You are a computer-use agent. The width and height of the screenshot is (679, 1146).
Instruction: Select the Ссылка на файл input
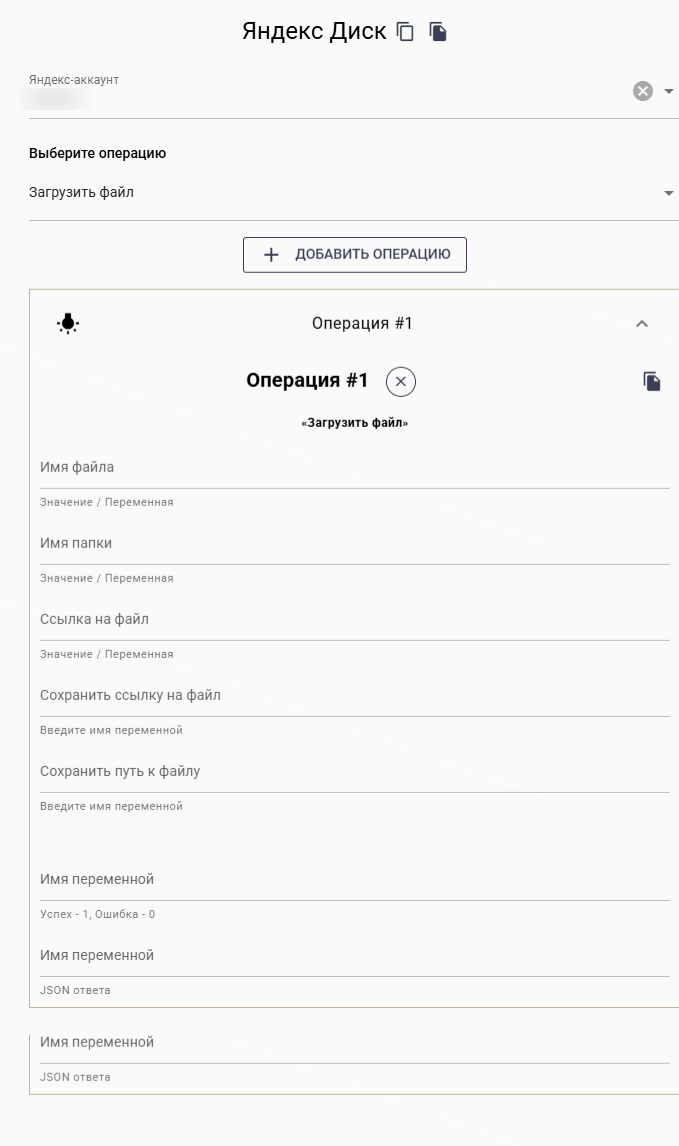point(354,620)
